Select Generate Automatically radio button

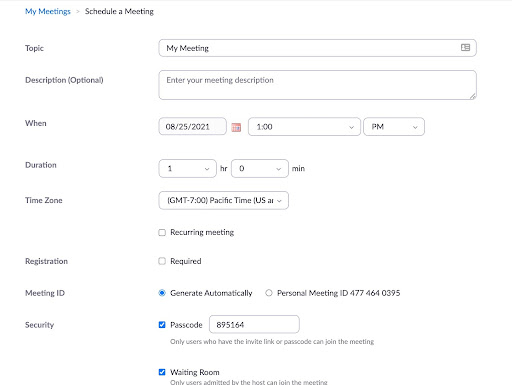tap(162, 293)
